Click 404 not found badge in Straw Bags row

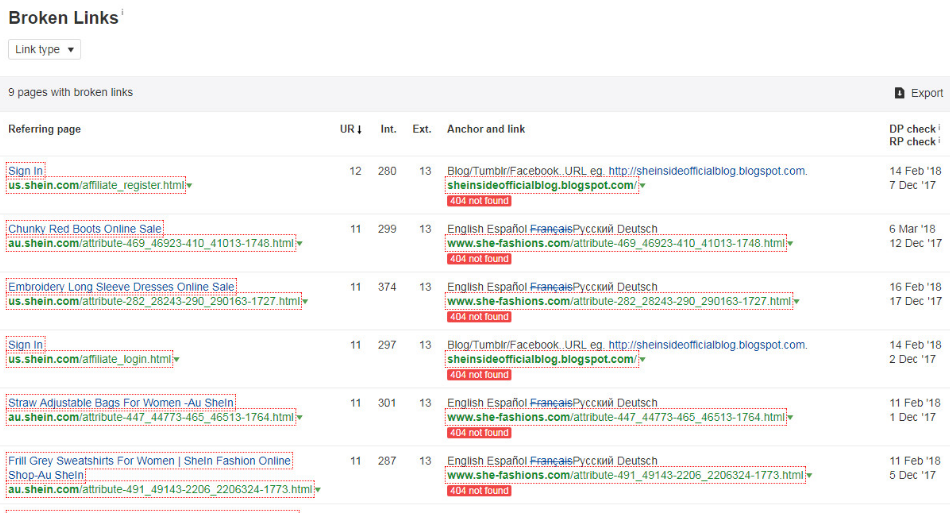pos(479,434)
